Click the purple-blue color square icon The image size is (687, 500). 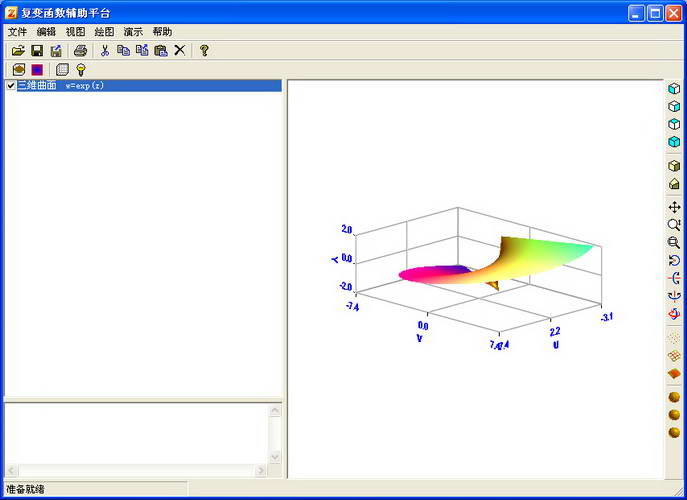pos(37,70)
